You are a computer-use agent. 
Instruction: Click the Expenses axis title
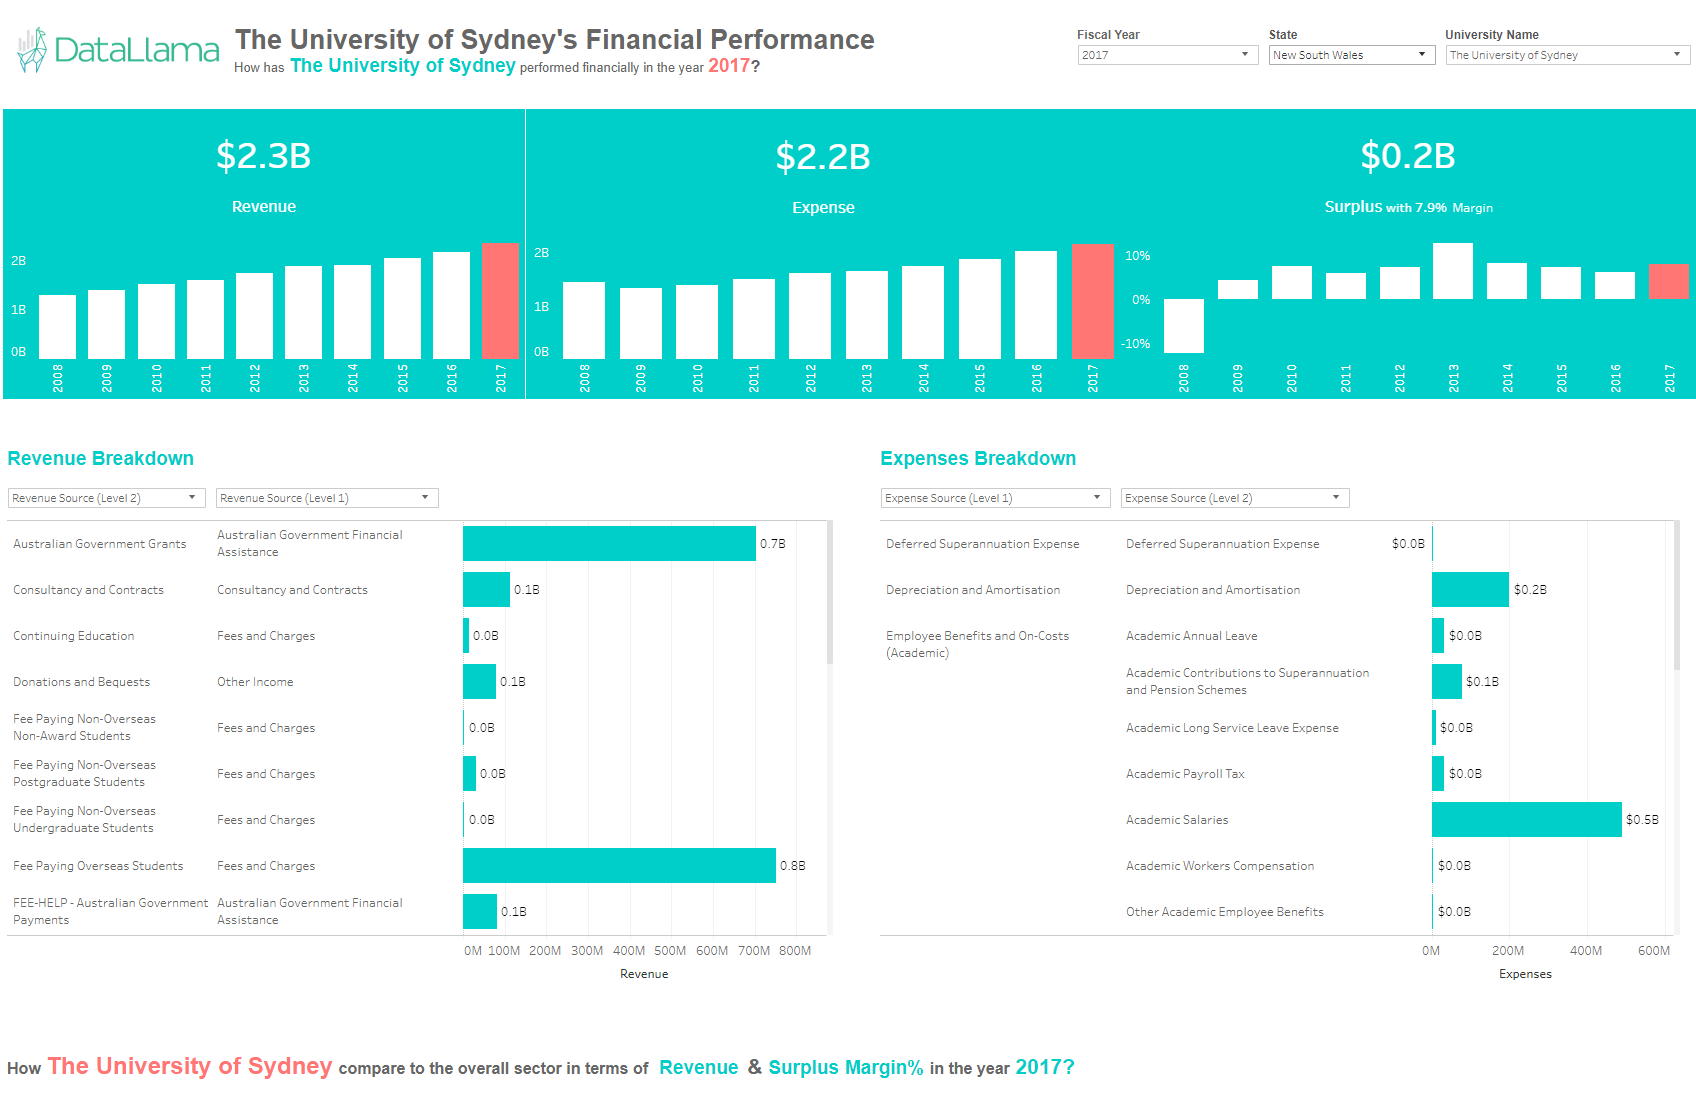[x=1525, y=974]
